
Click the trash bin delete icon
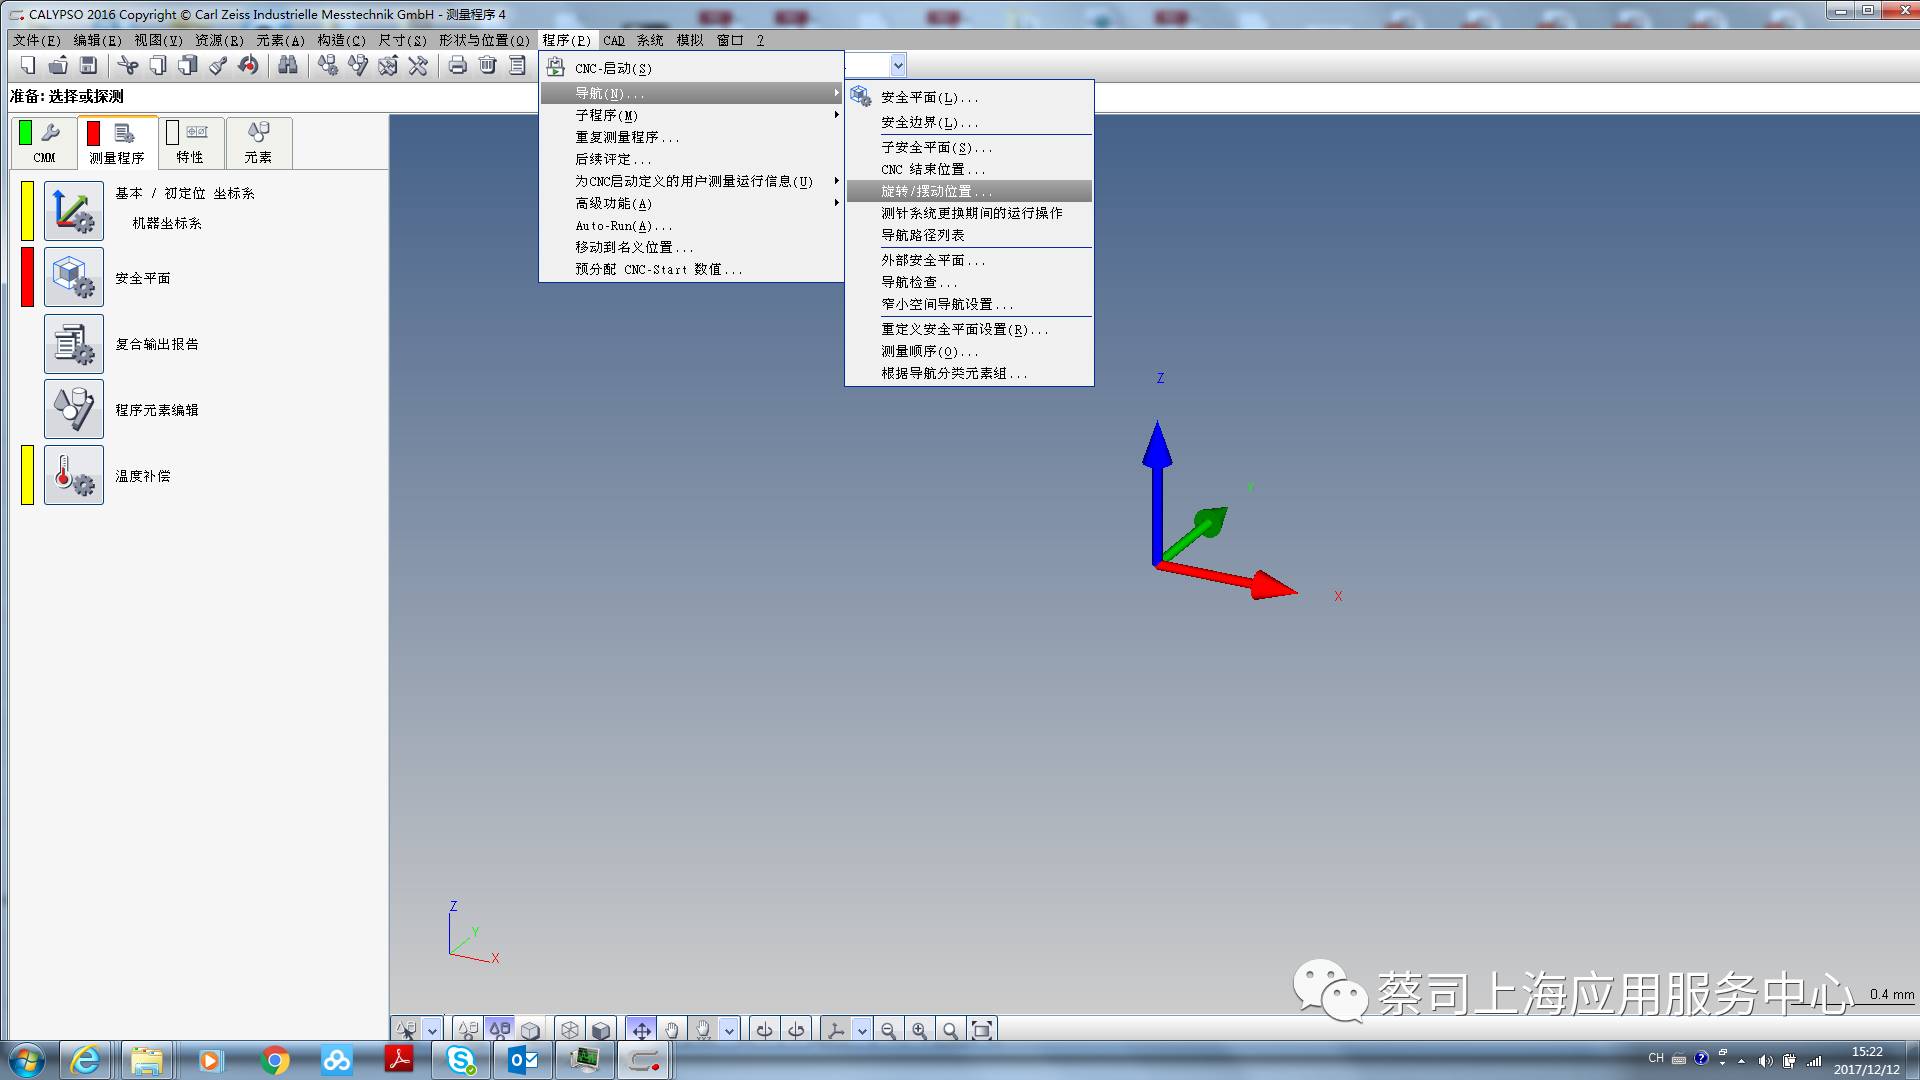488,66
